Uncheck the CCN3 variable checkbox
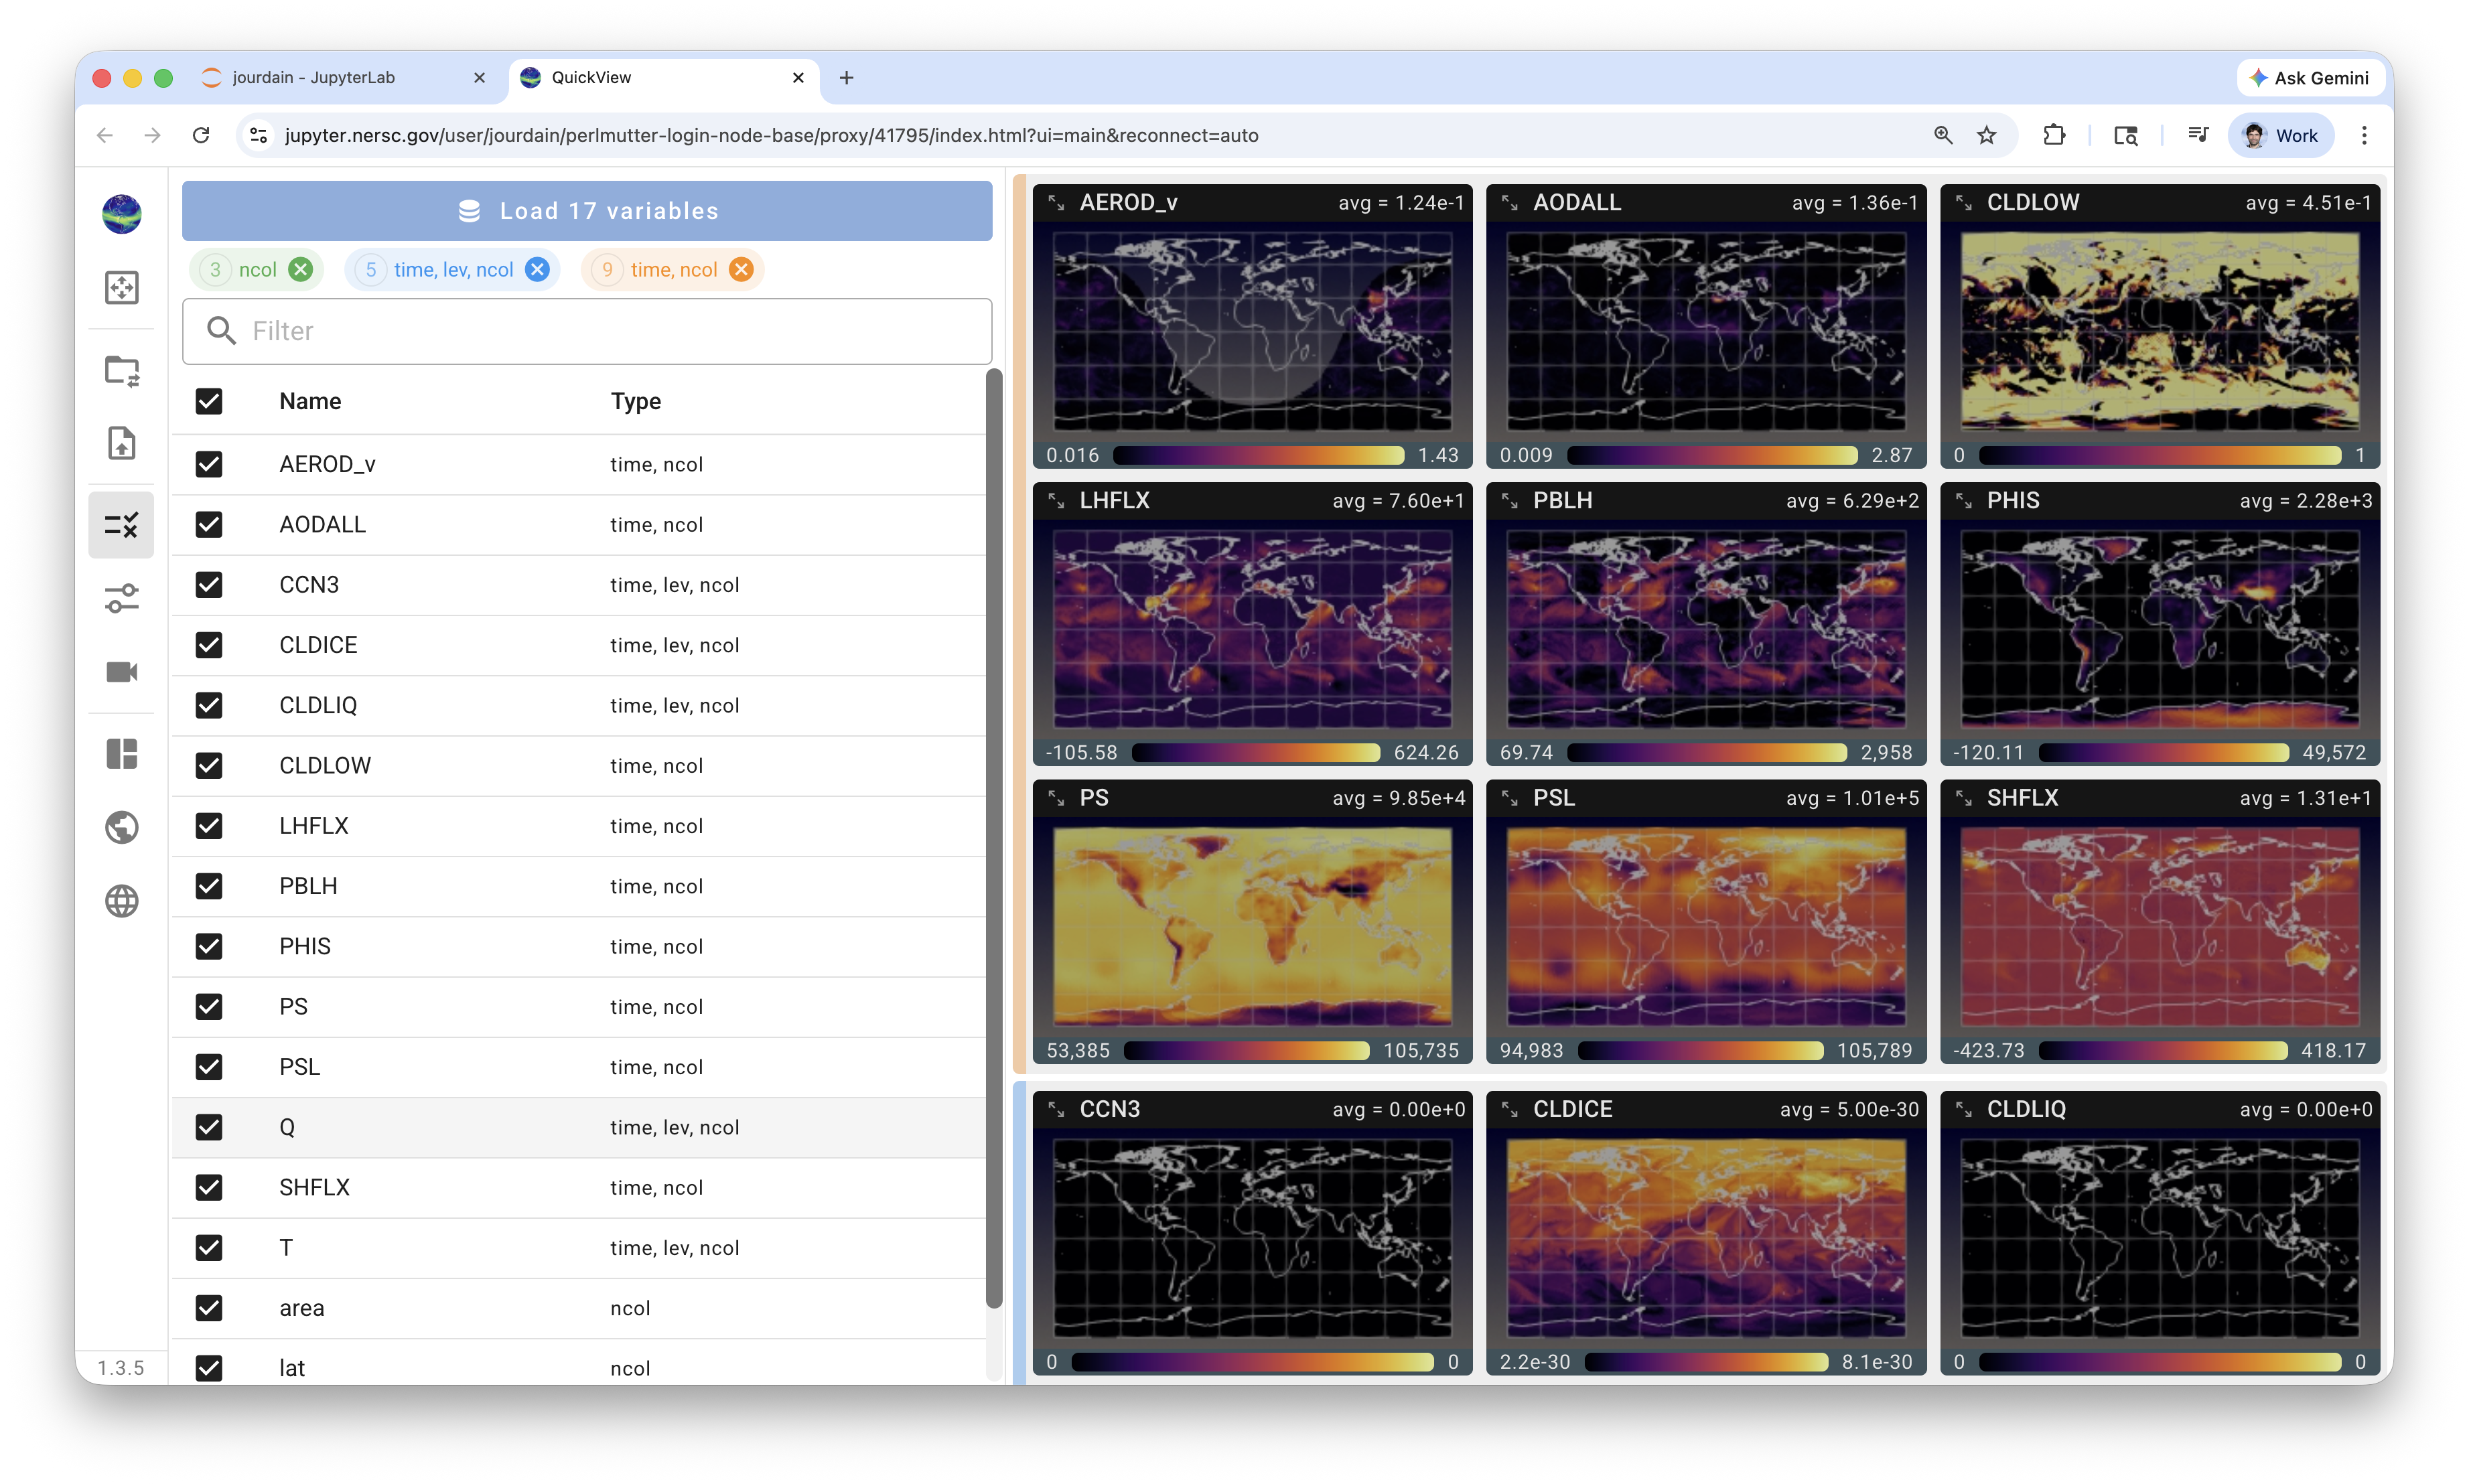Screen dimensions: 2469x1484 209,585
